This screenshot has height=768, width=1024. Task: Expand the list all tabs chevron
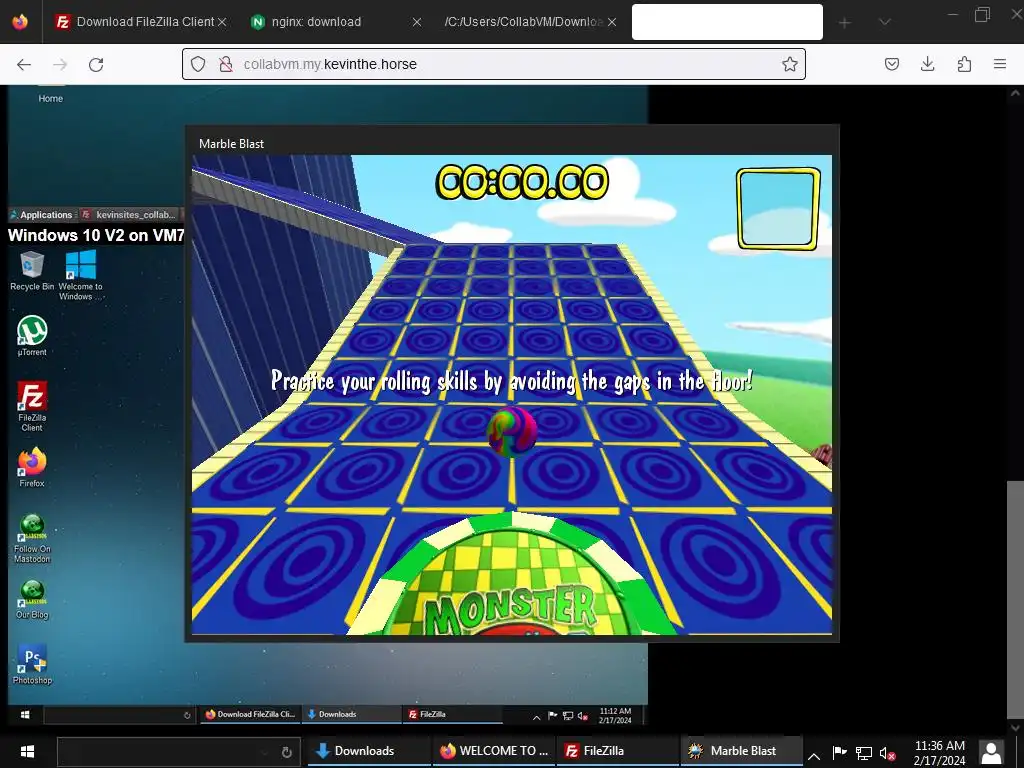pos(885,22)
